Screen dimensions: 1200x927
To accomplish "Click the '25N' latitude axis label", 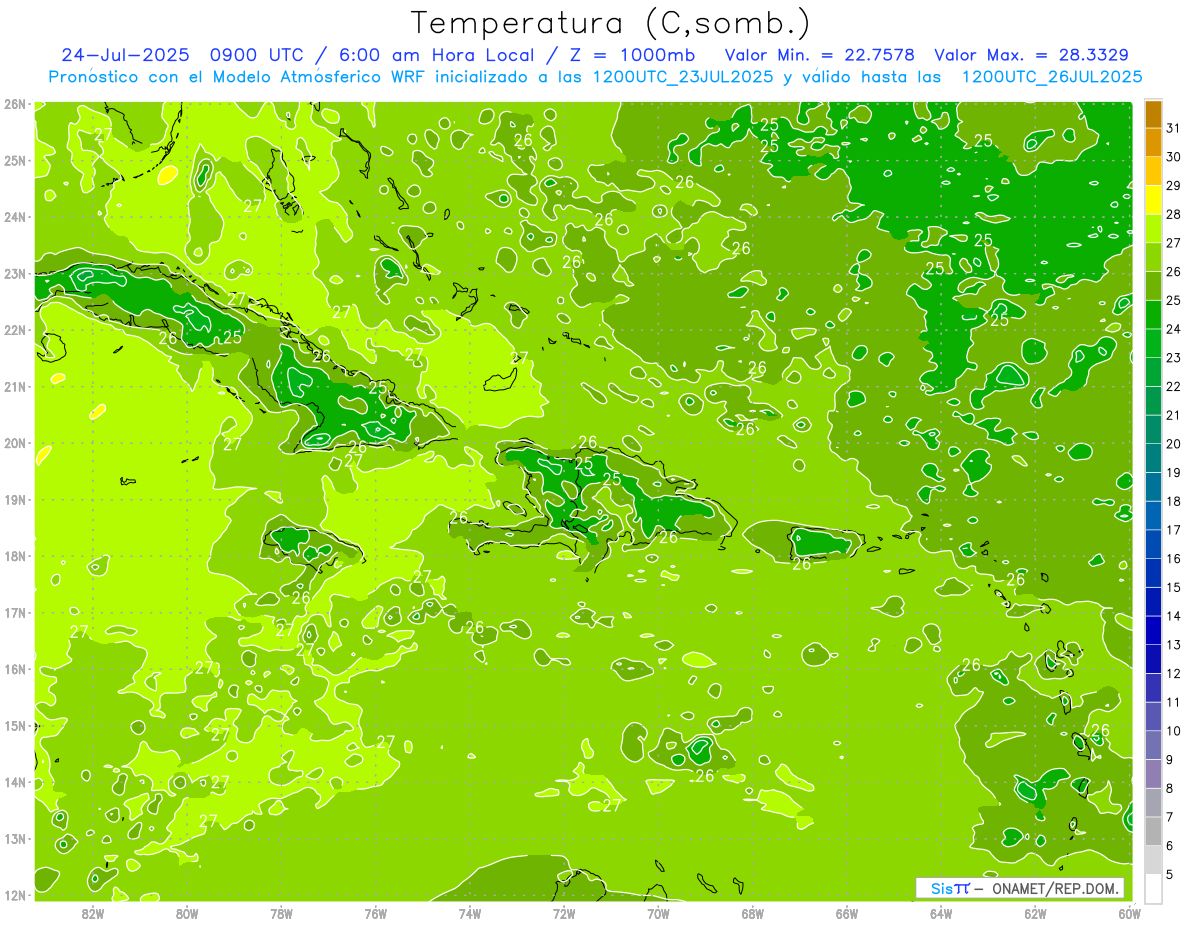I will [15, 161].
